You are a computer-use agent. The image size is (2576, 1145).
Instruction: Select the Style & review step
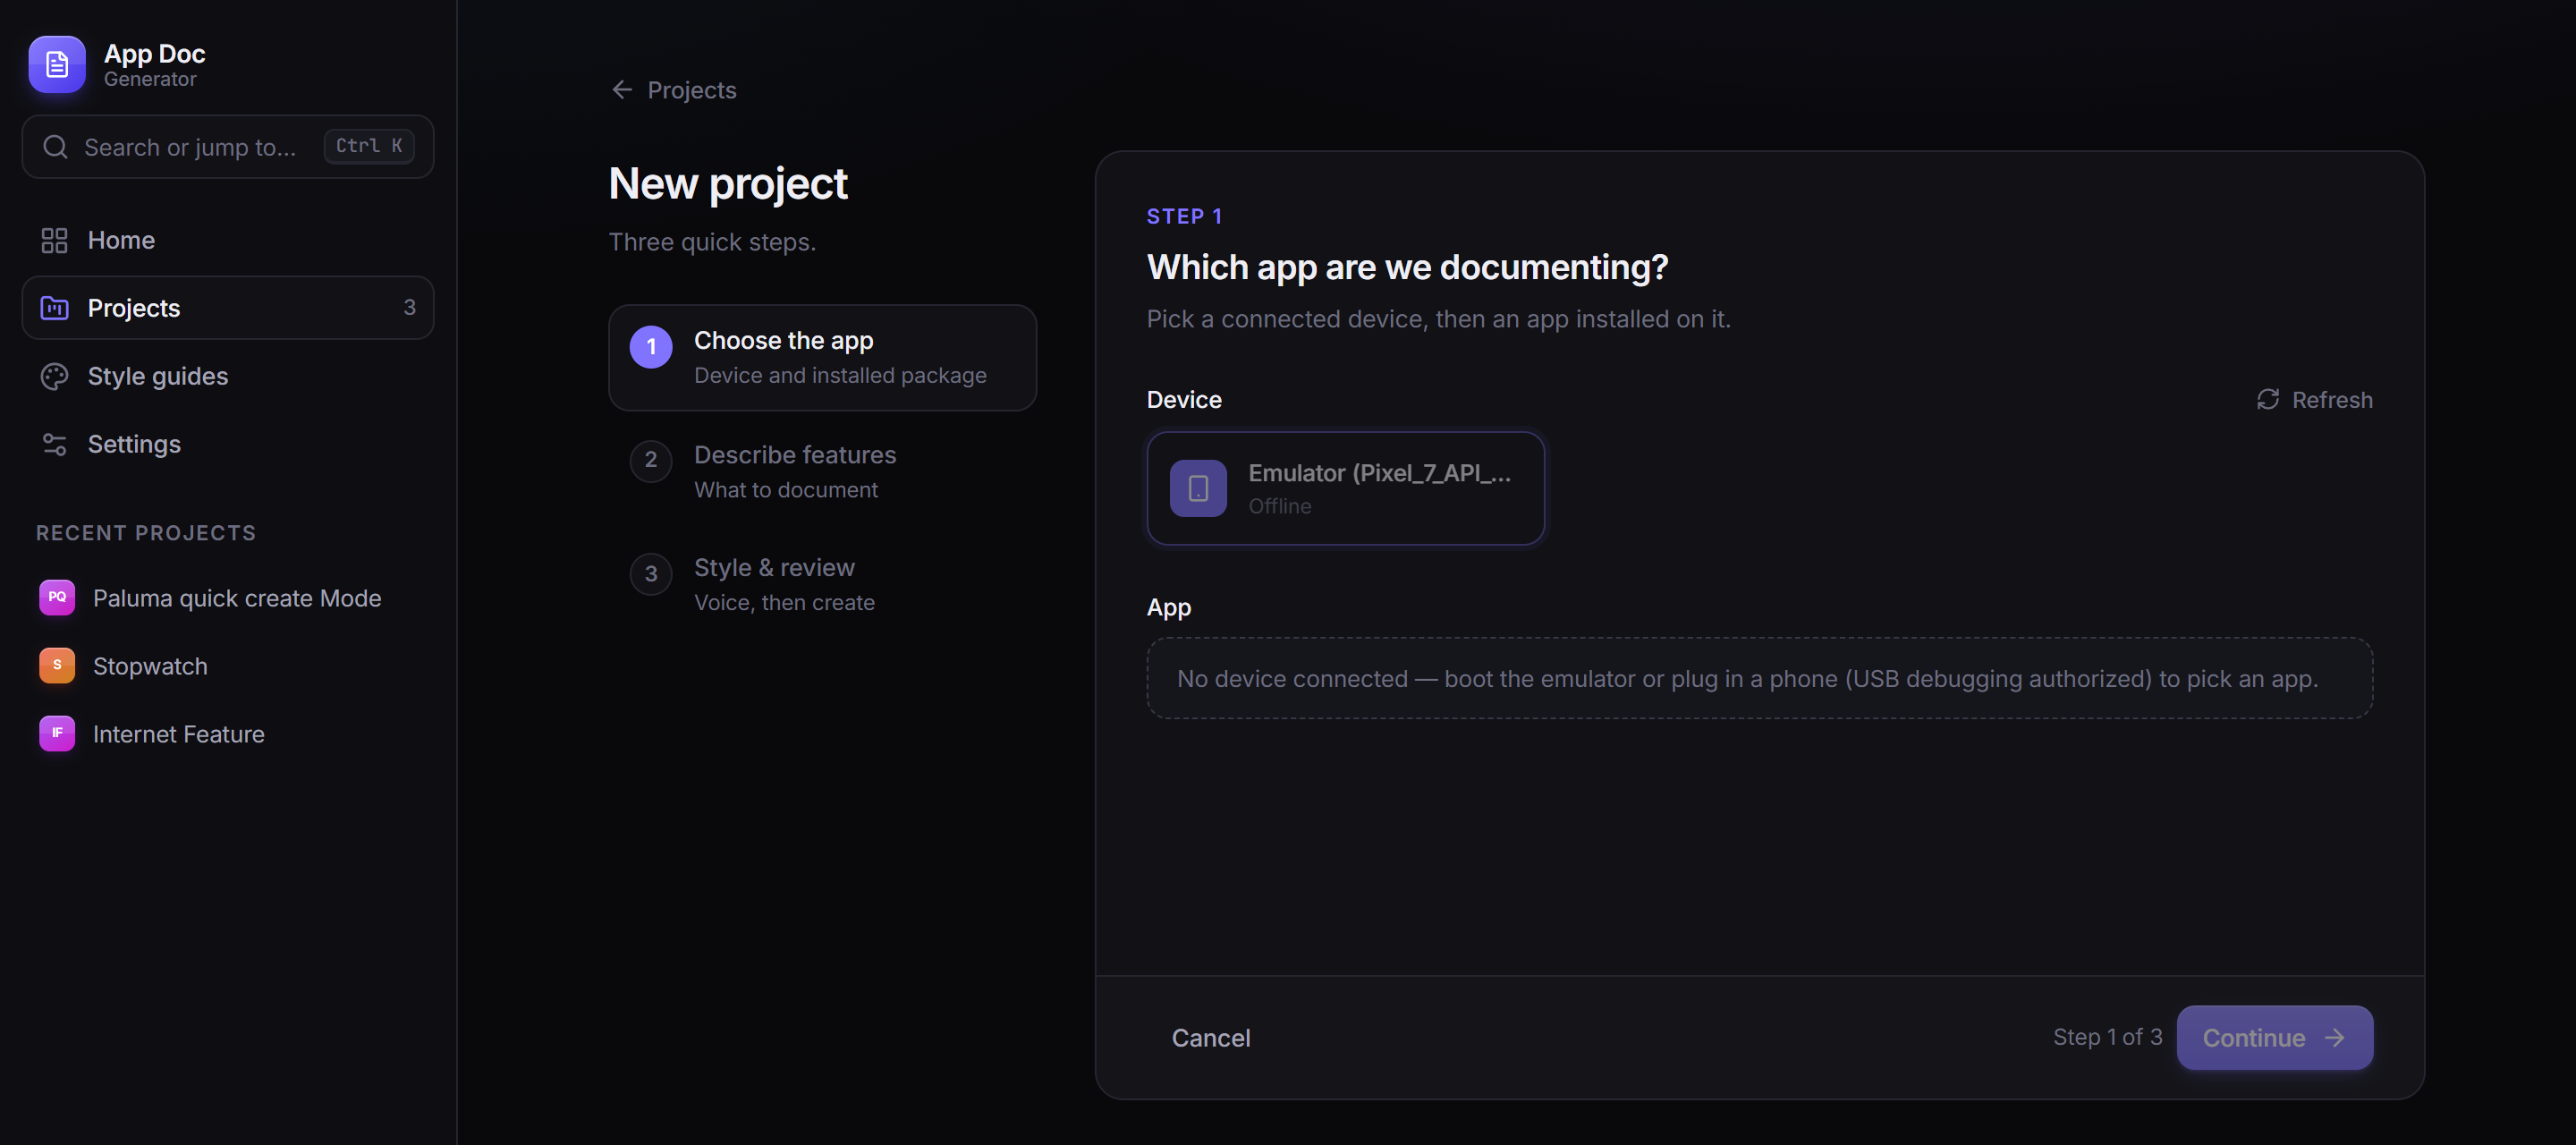822,584
